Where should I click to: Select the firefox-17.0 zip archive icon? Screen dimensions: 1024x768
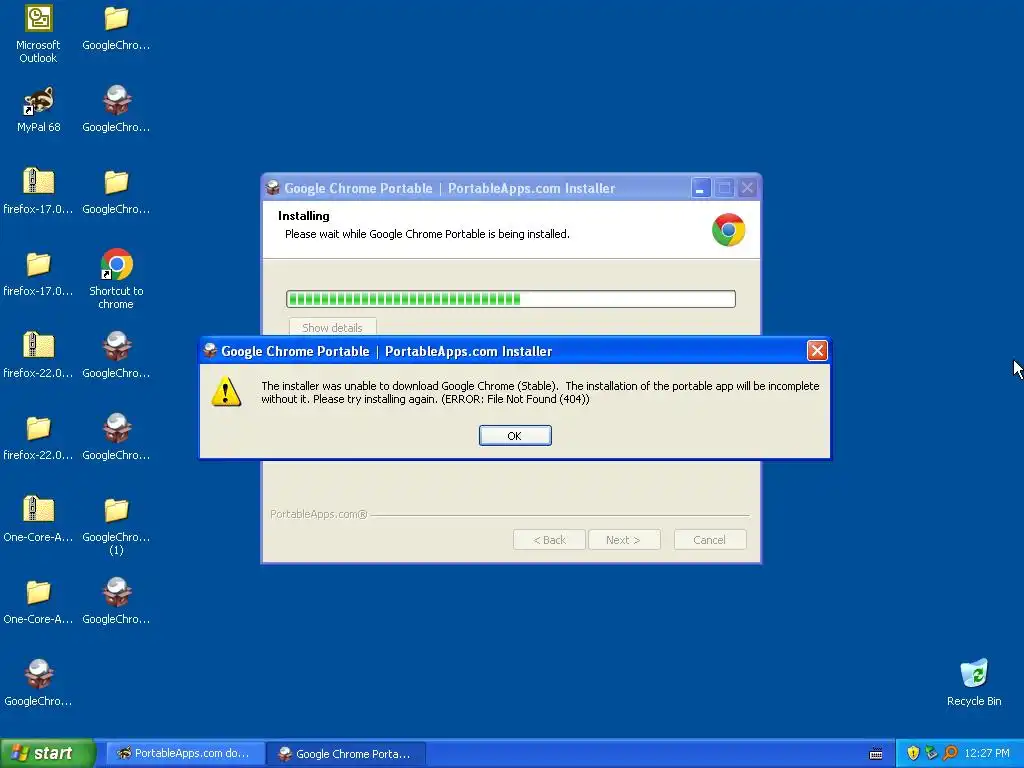[38, 191]
